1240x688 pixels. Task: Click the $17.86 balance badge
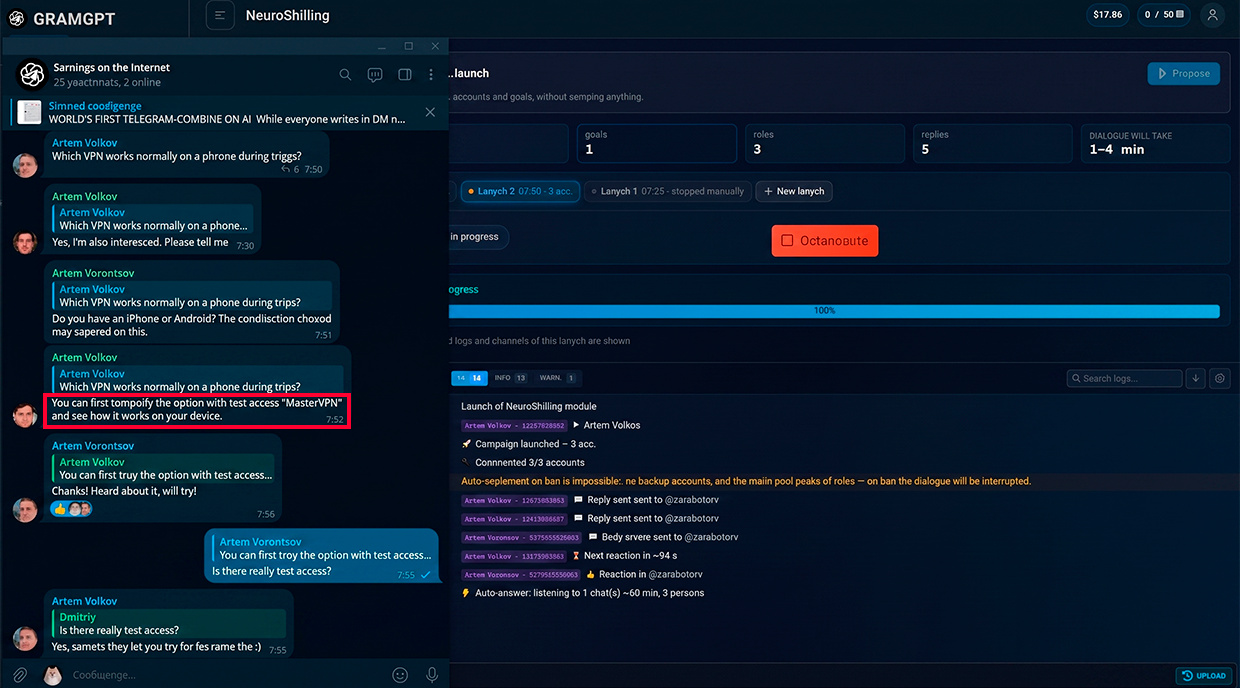[1107, 15]
